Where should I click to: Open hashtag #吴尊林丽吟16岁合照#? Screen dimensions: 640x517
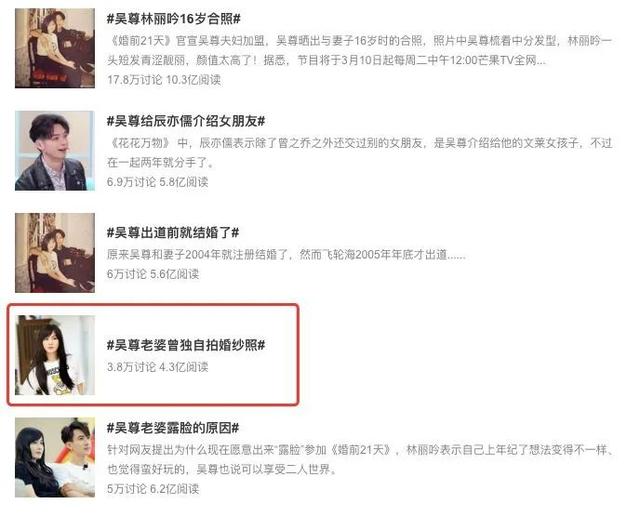pos(173,19)
